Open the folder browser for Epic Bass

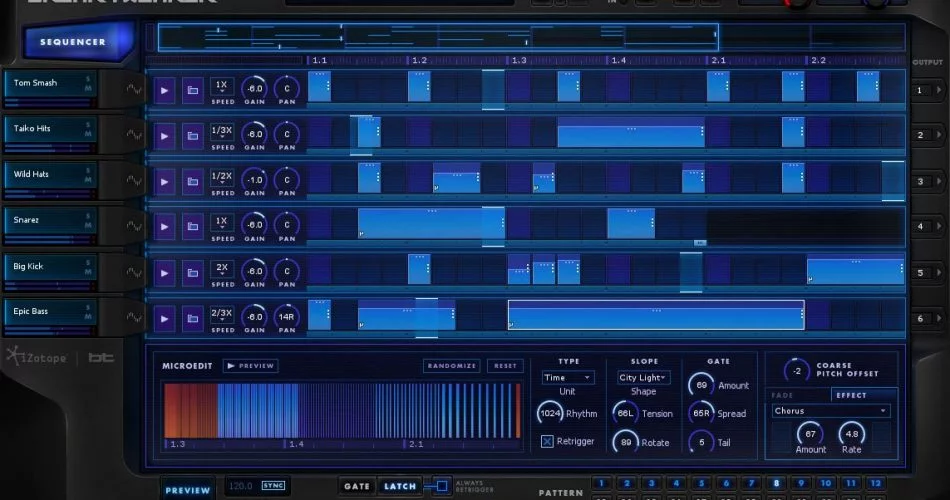[193, 318]
